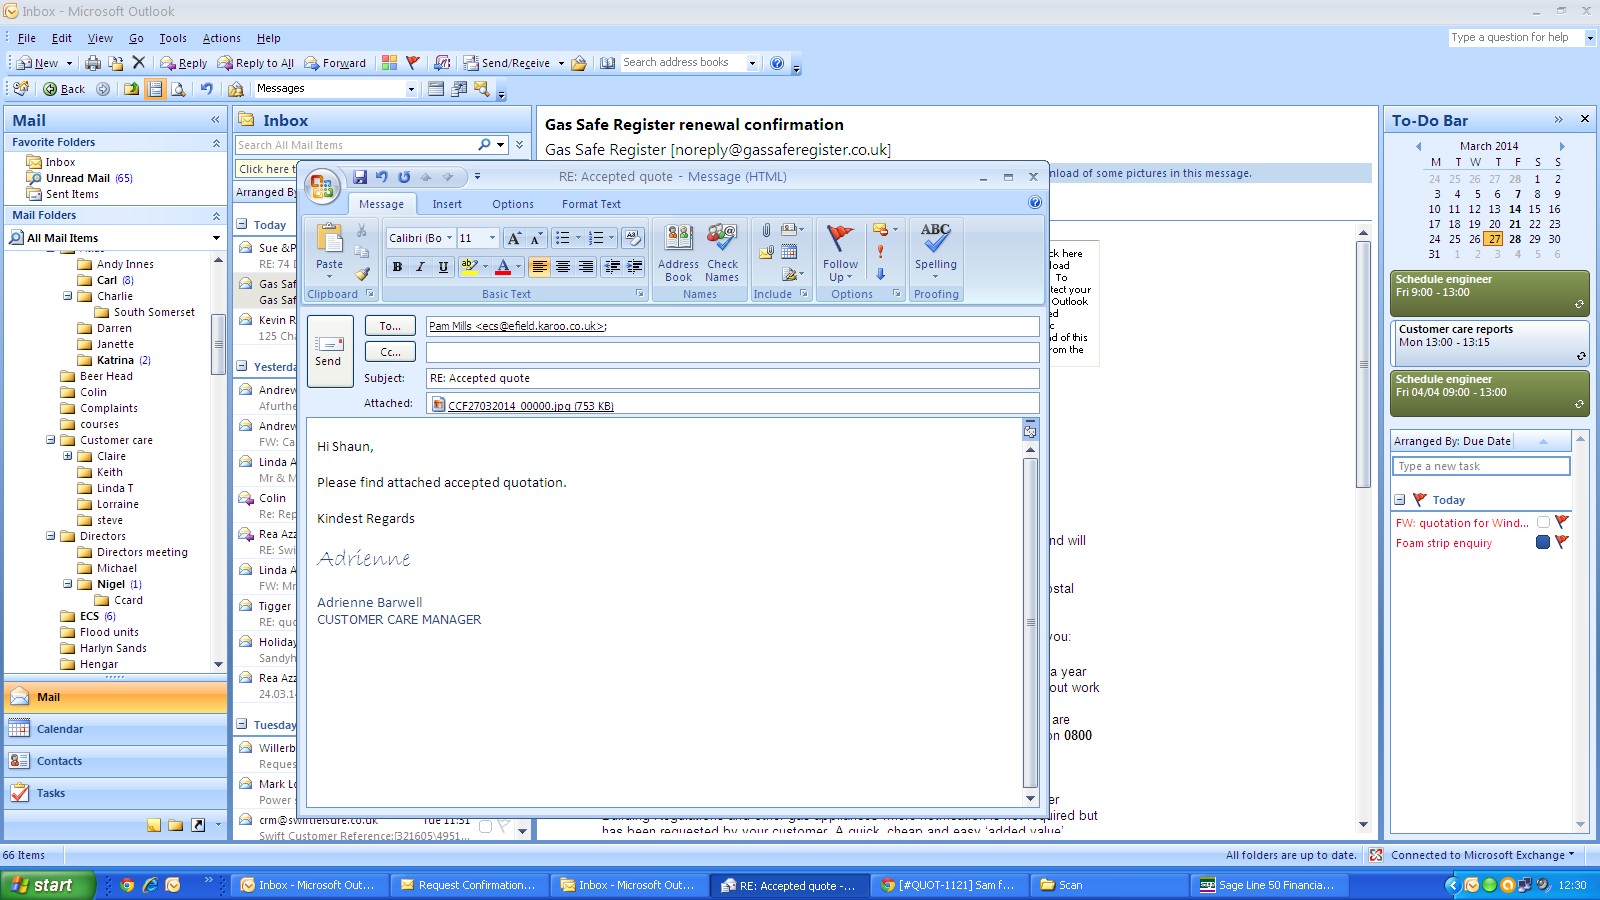Viewport: 1600px width, 900px height.
Task: Clear formatting with the eraser icon
Action: coord(632,238)
